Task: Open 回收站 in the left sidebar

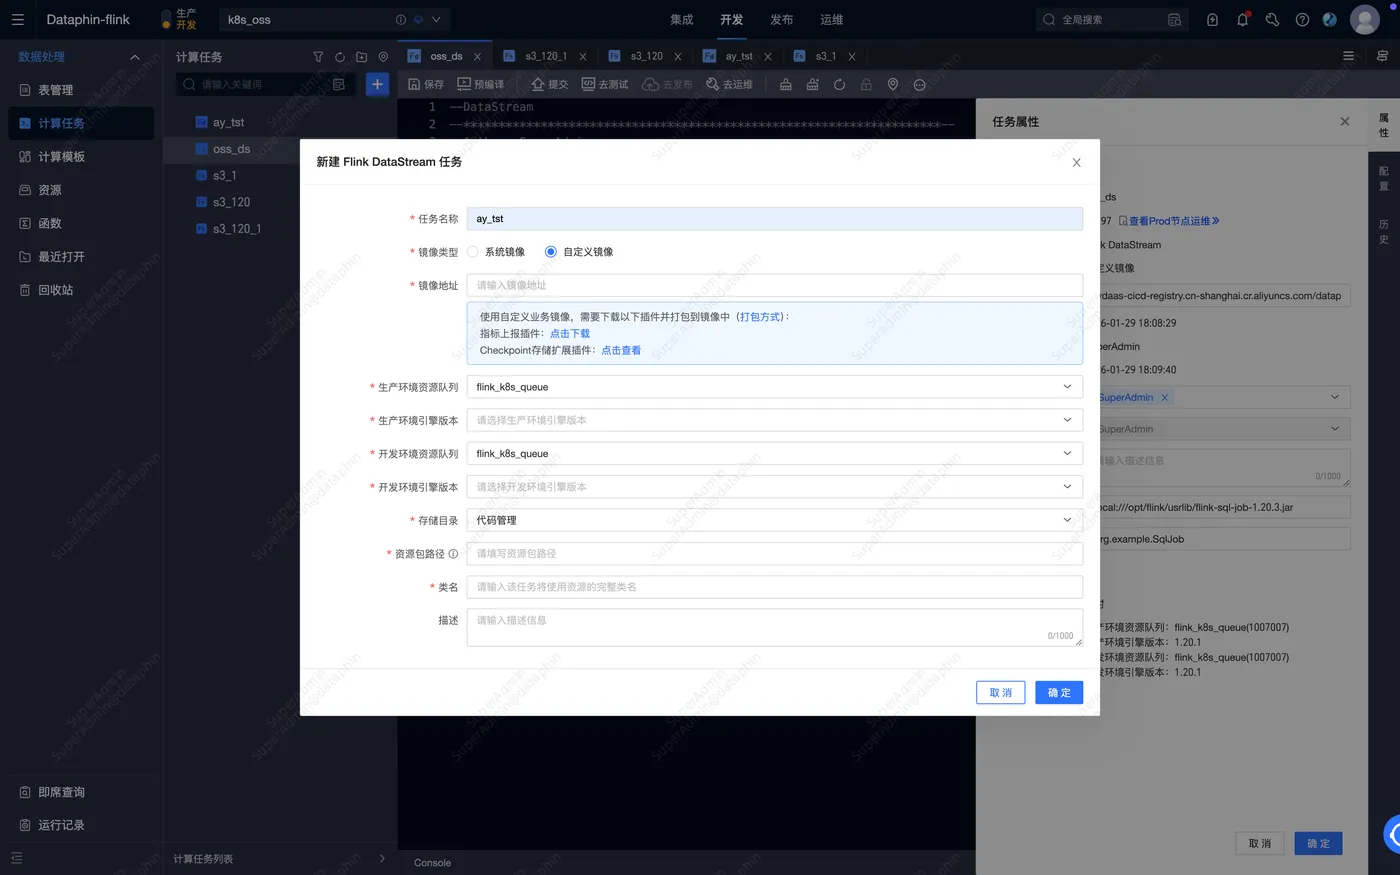Action: [55, 290]
